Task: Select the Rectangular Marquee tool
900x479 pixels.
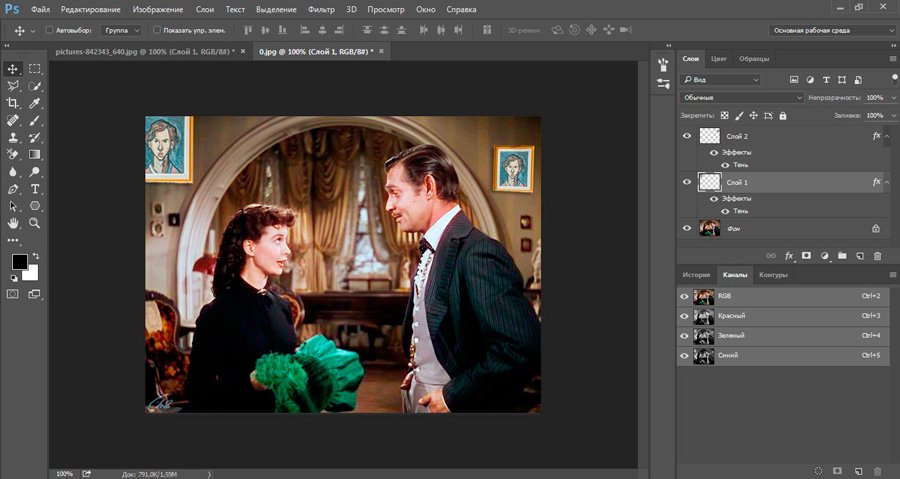Action: [35, 68]
